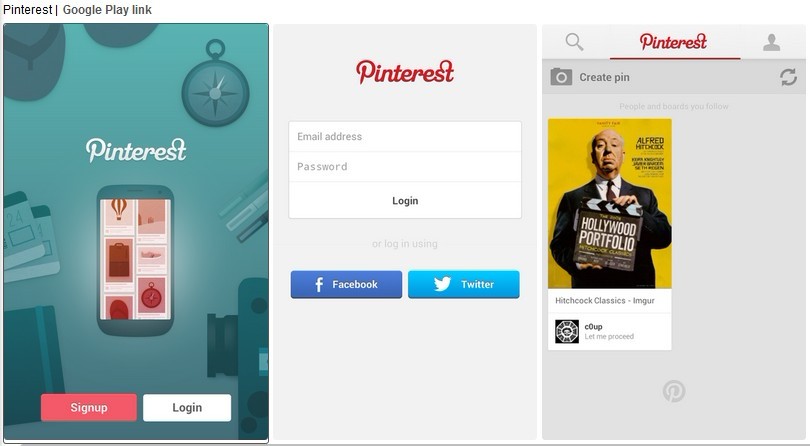810x446 pixels.
Task: Open the profile person icon
Action: 771,42
